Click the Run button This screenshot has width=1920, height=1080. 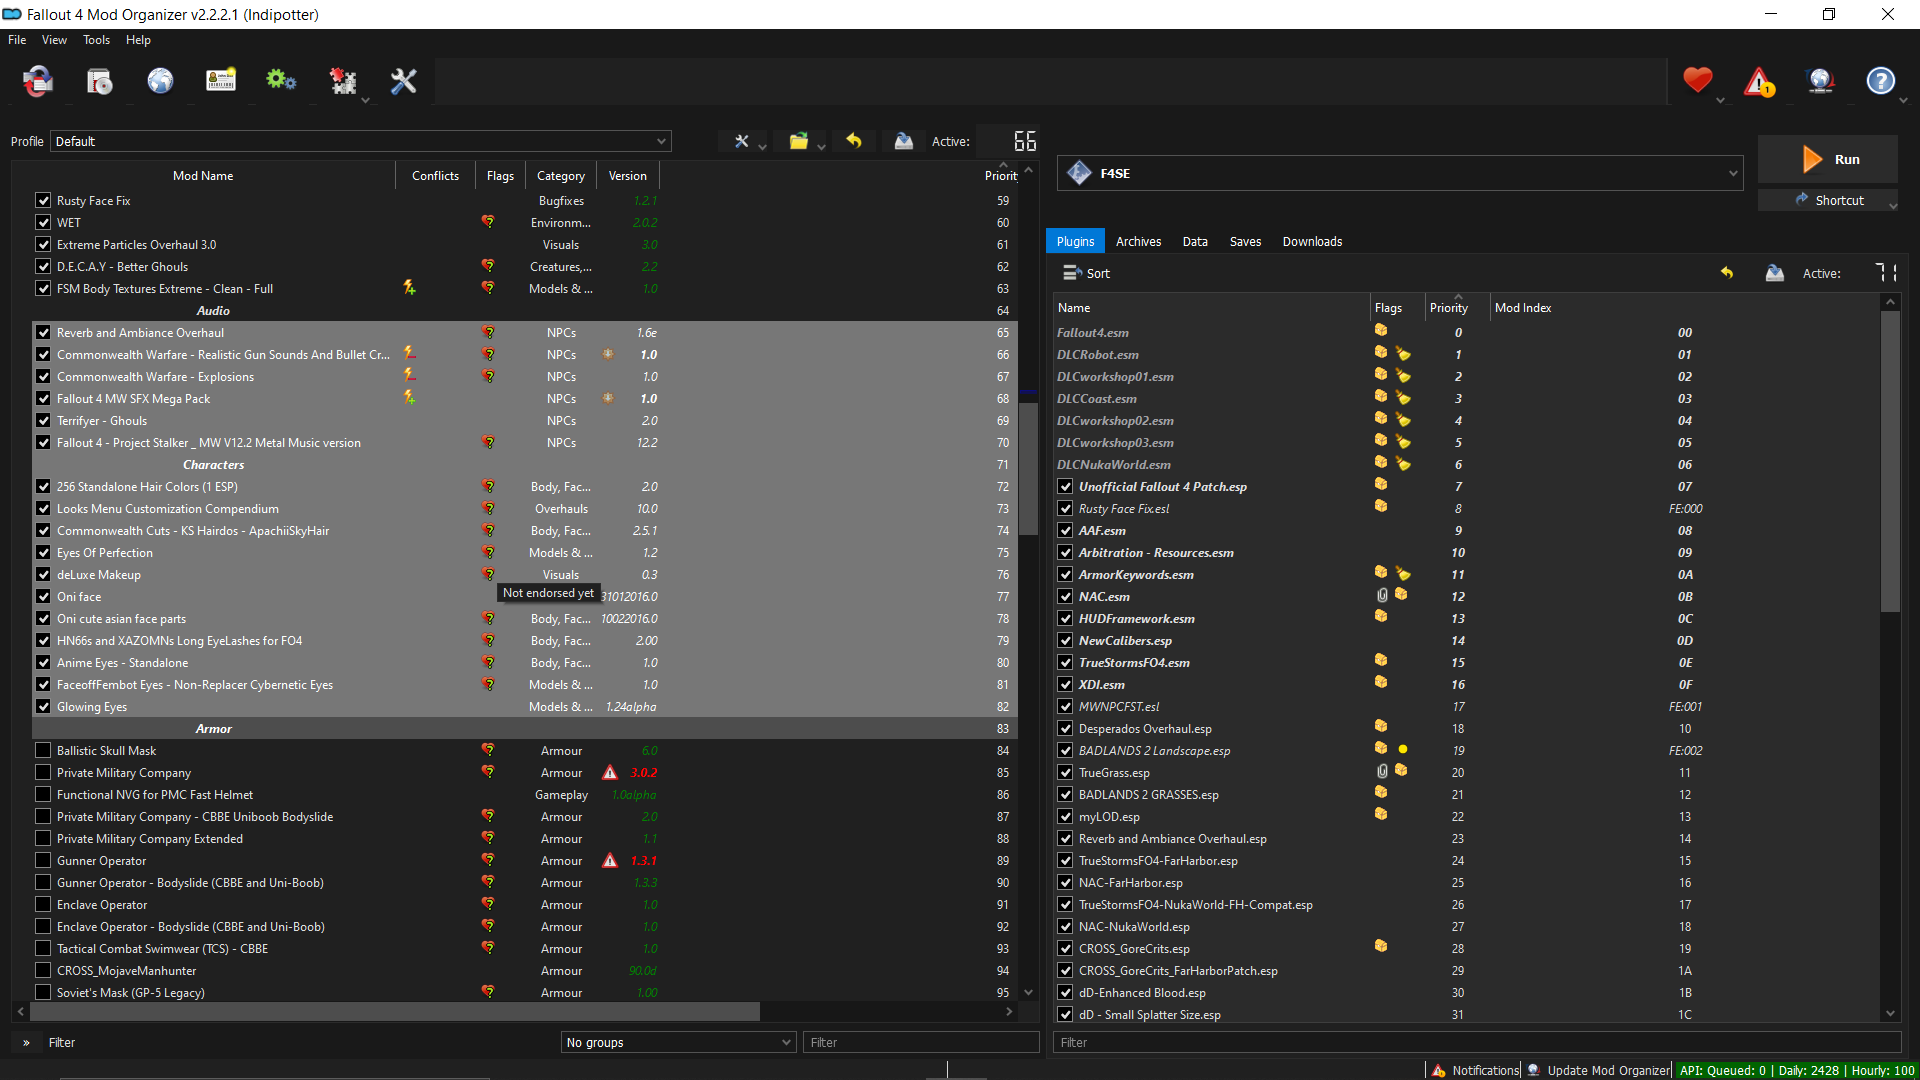(1828, 159)
